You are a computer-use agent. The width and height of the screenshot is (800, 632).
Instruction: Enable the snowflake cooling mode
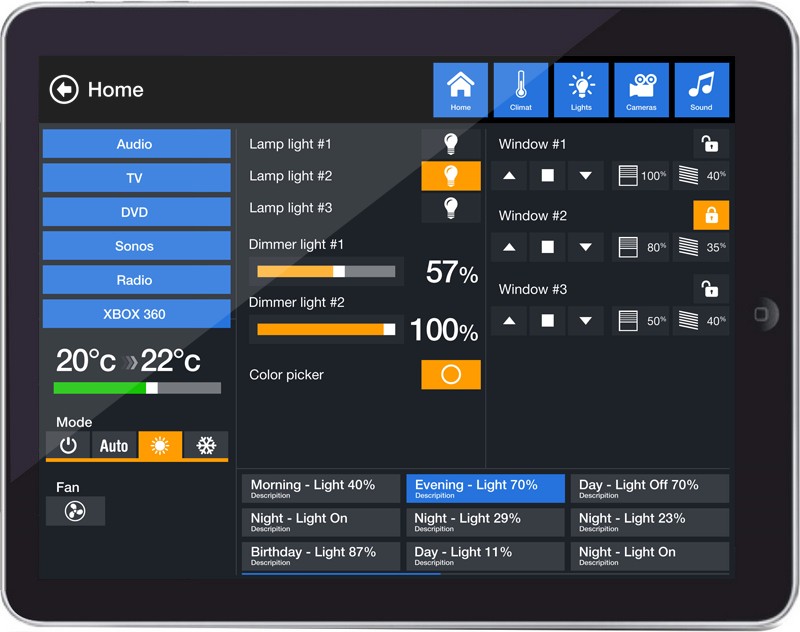tap(205, 445)
